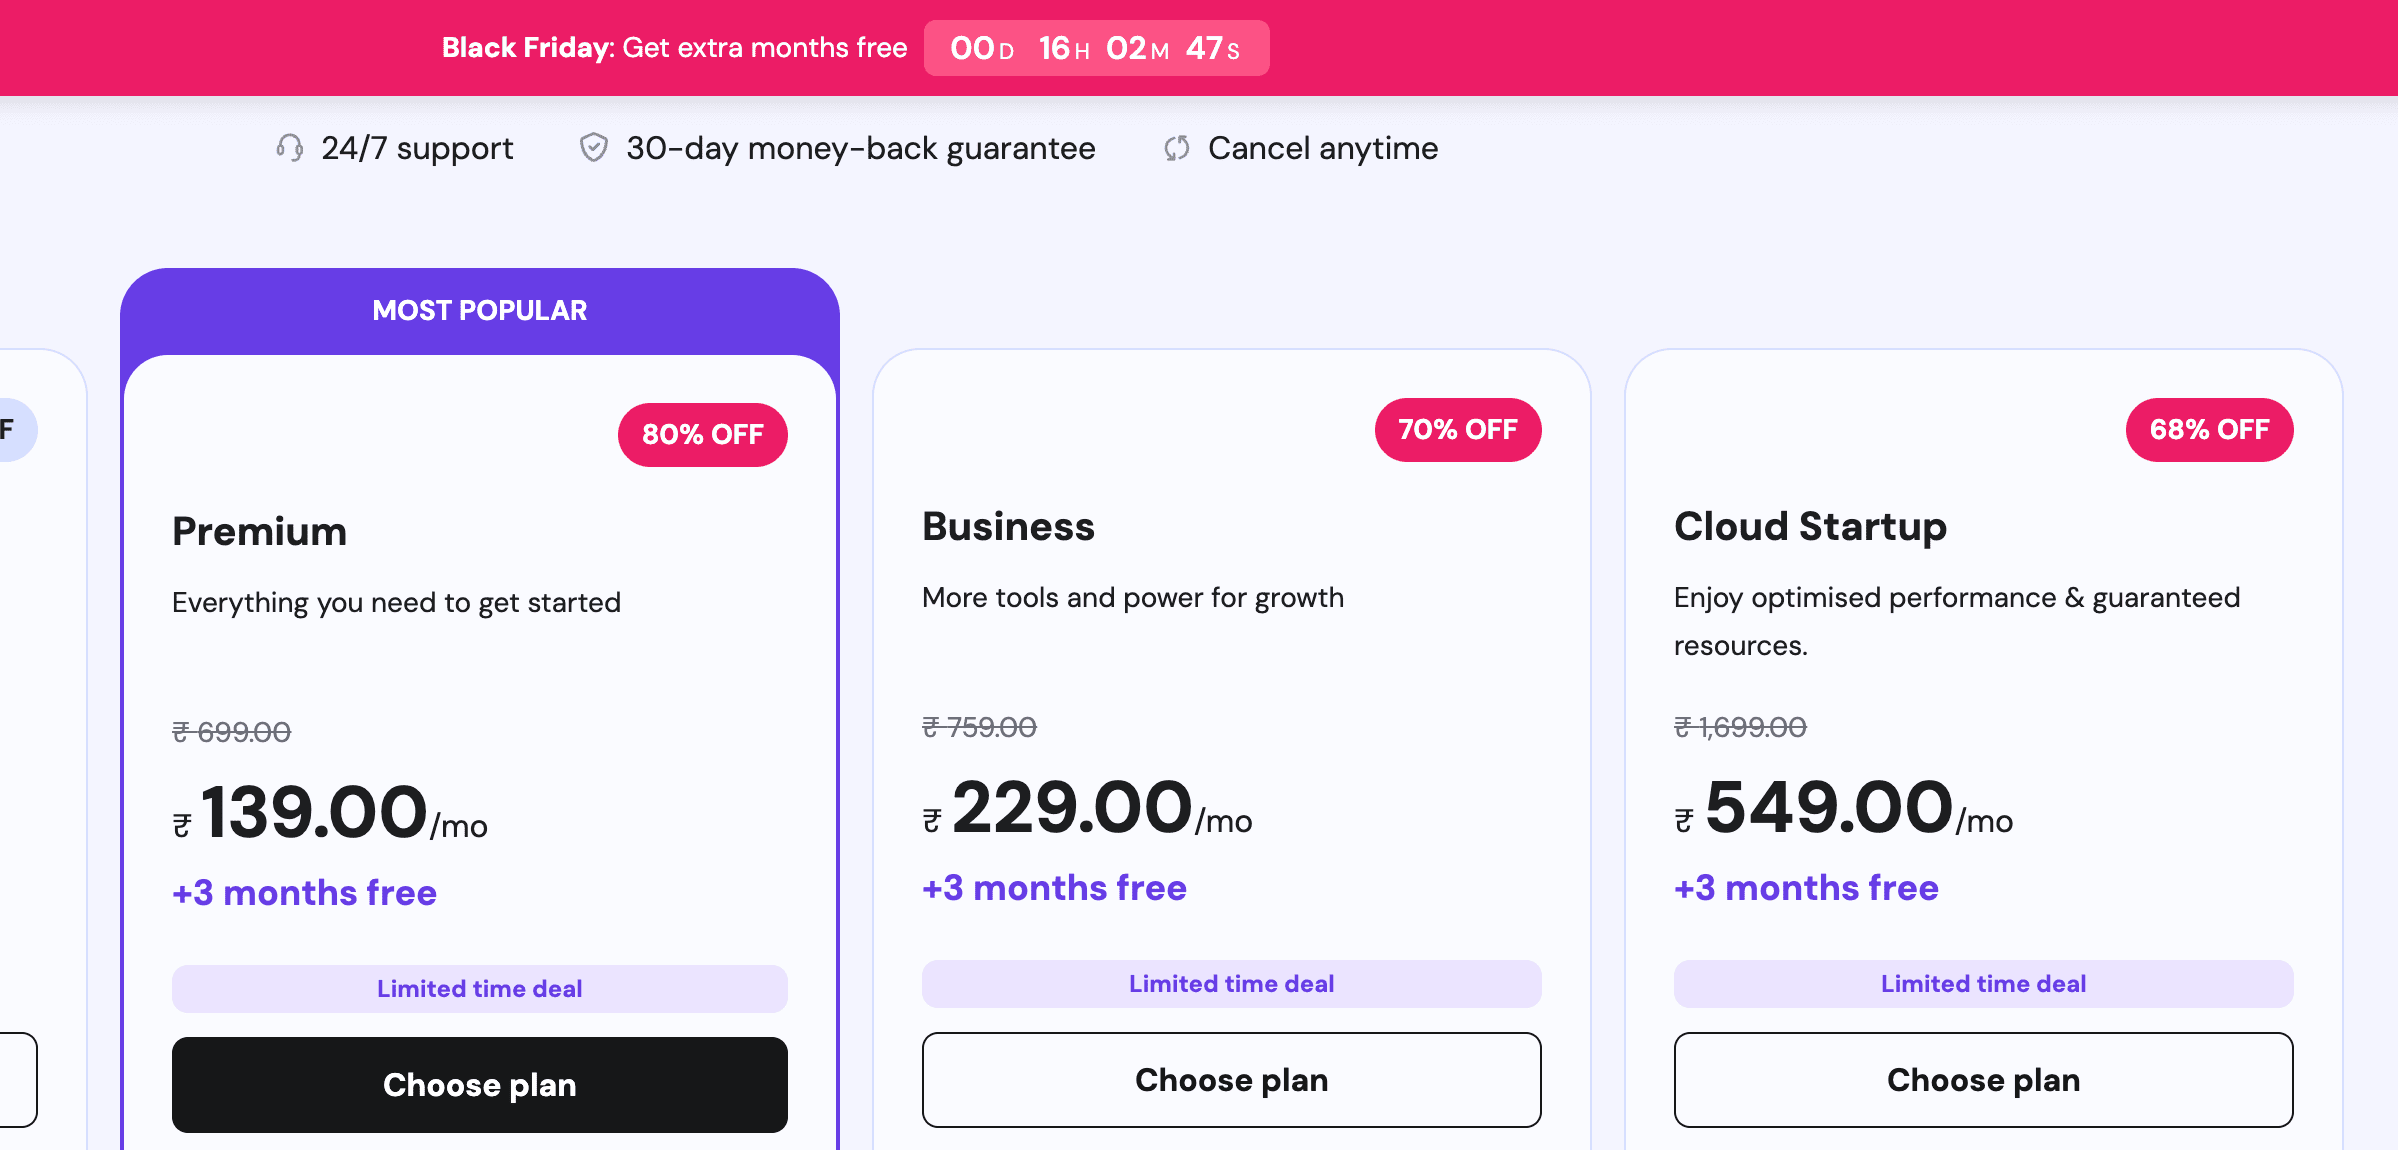Screen dimensions: 2398x1150
Task: Click Cloud Startup's Limited time deal label
Action: [1983, 984]
